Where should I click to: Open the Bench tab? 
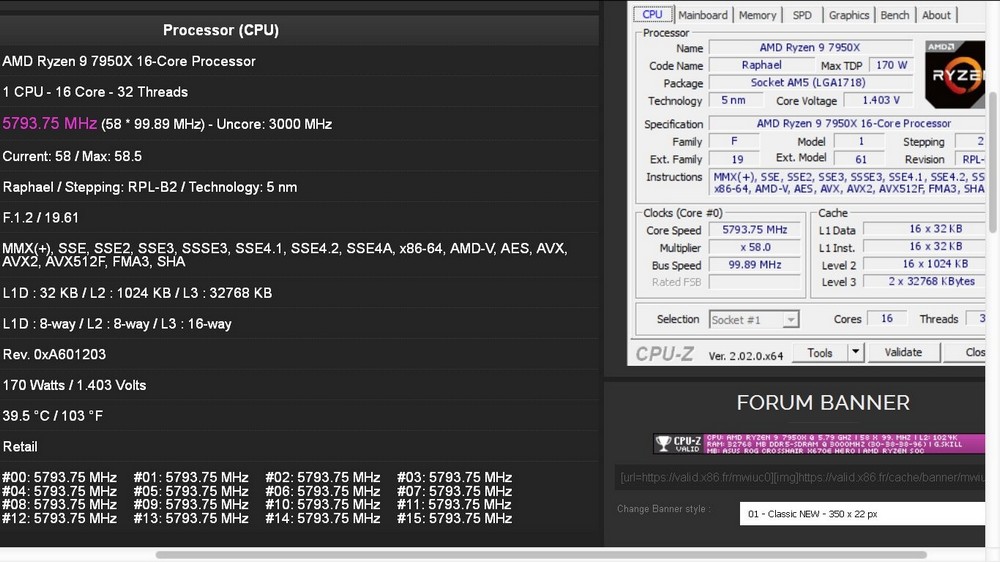click(894, 15)
